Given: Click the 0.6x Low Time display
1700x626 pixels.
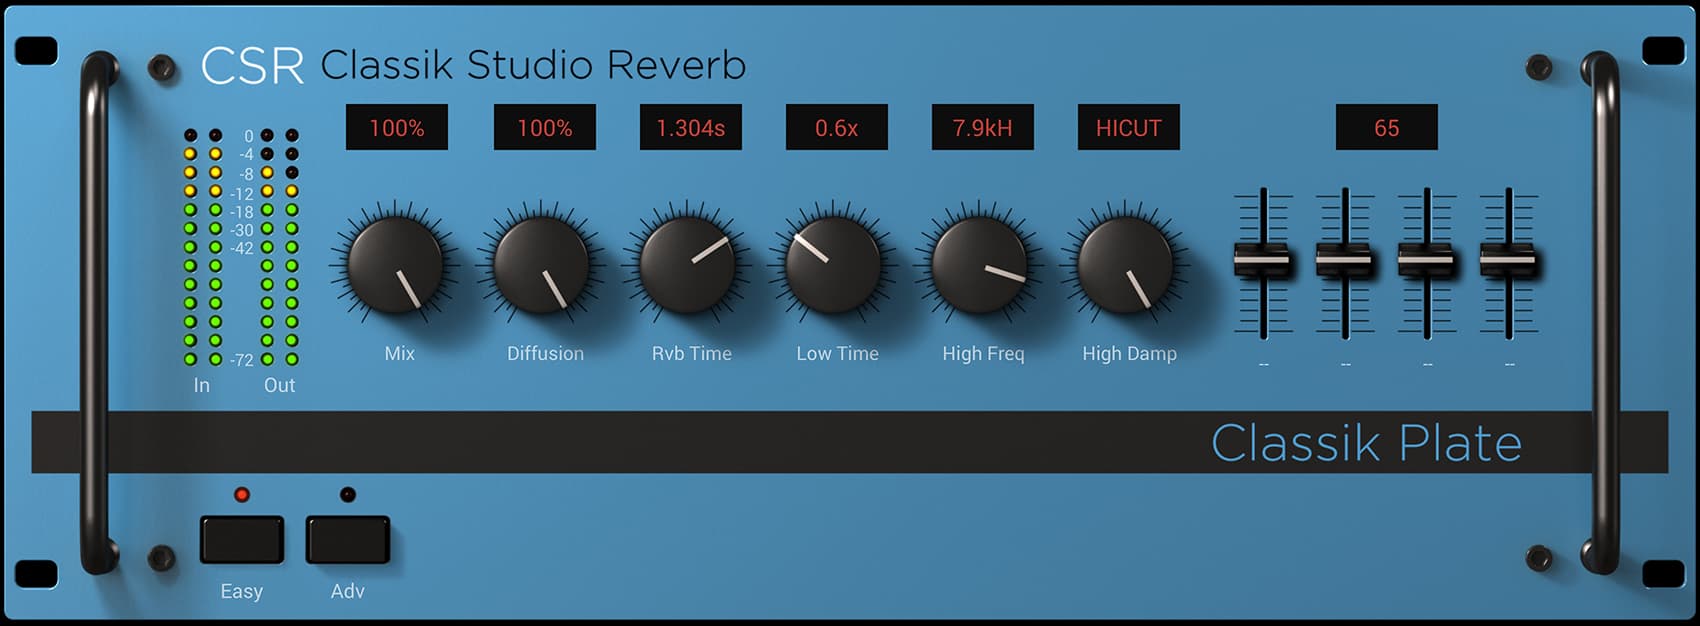Looking at the screenshot, I should (x=837, y=128).
